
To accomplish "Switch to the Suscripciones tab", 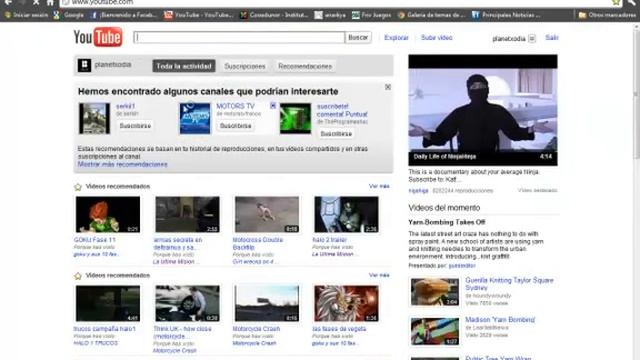I will (244, 66).
